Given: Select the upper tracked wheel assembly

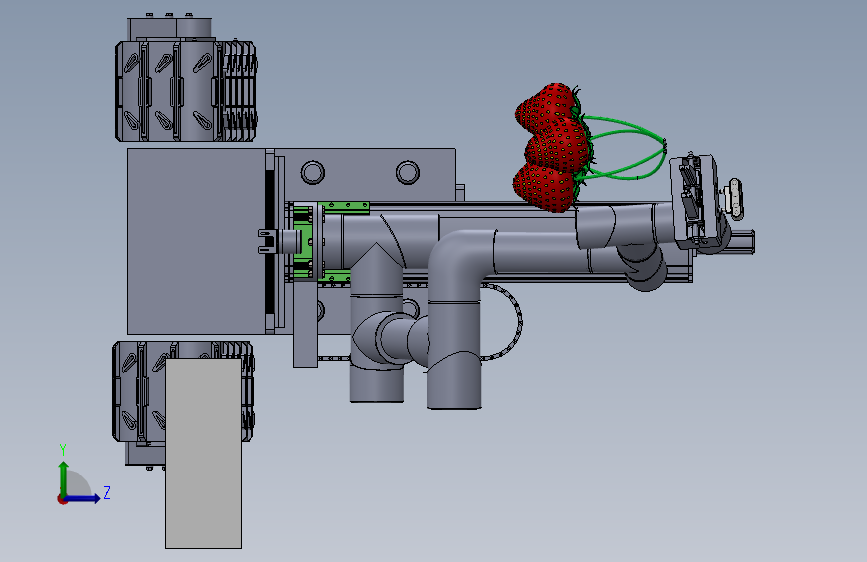Looking at the screenshot, I should coord(186,90).
